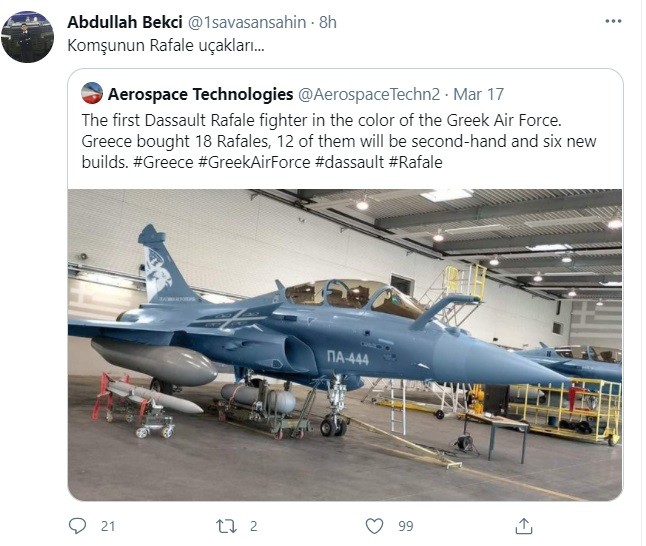Viewport: 646px width, 546px height.
Task: Open the Mar 17 quoted tweet date
Action: click(478, 94)
